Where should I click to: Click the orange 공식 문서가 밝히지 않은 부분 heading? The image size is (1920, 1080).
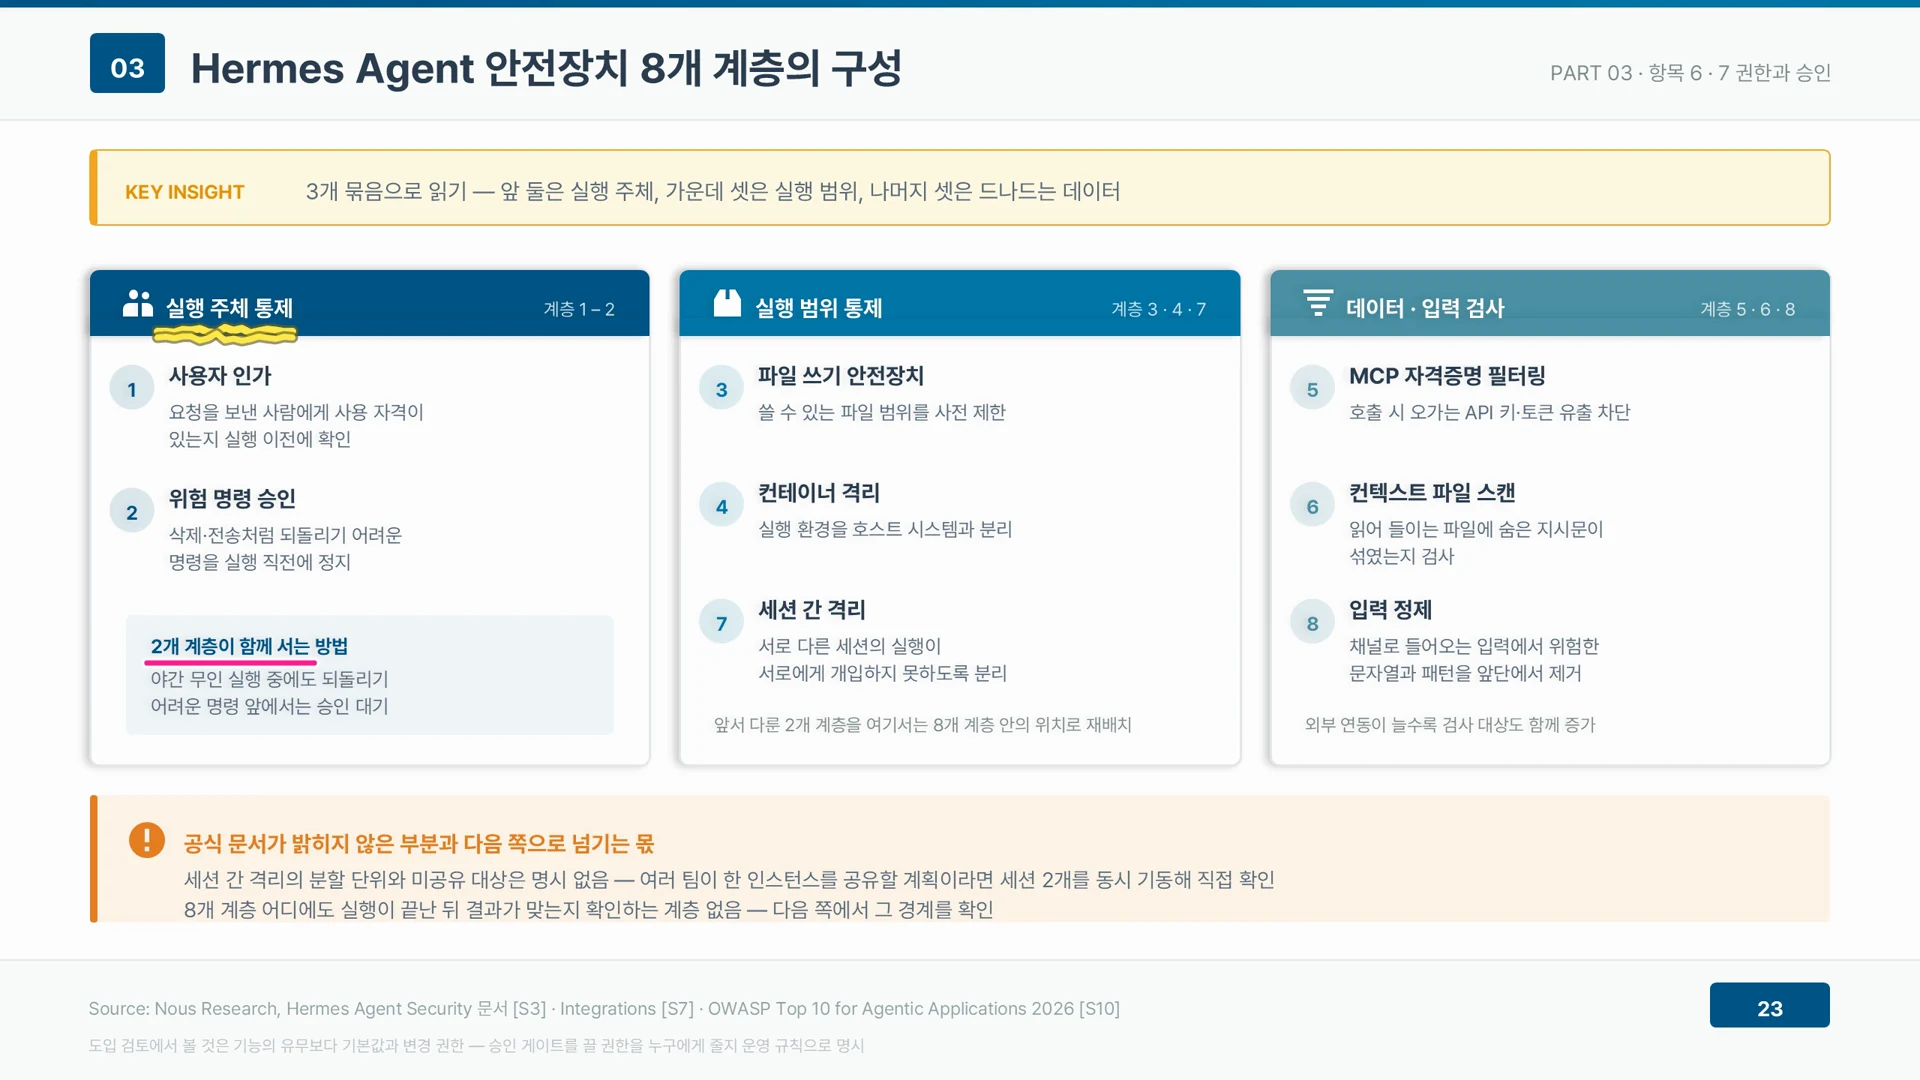click(x=419, y=844)
